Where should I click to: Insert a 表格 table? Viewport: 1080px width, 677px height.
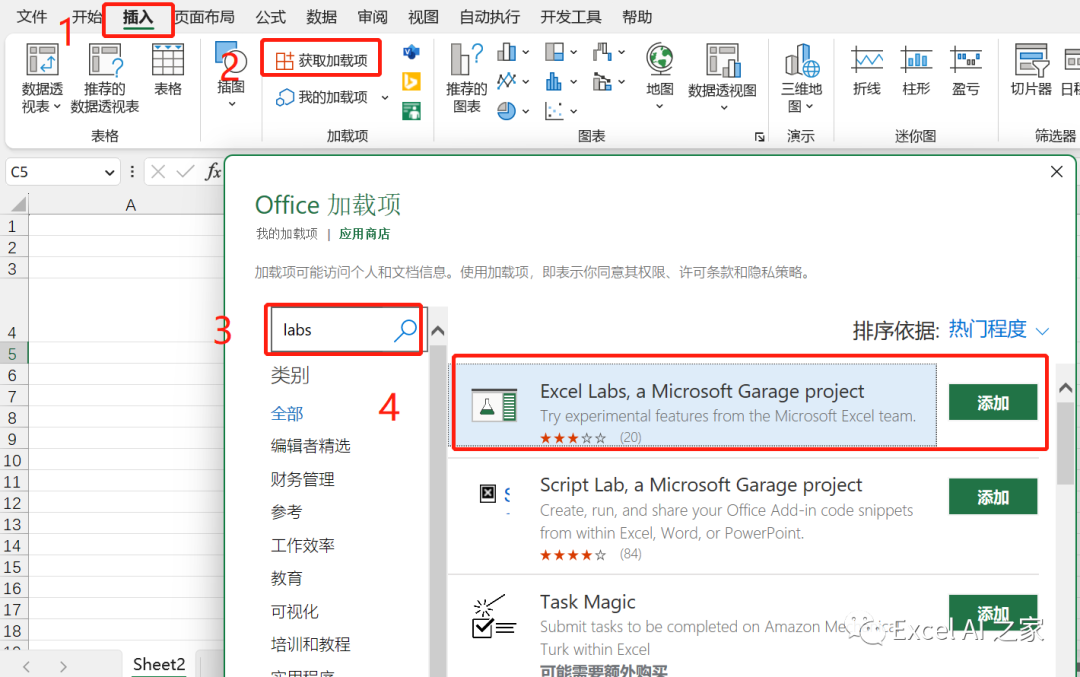click(167, 70)
